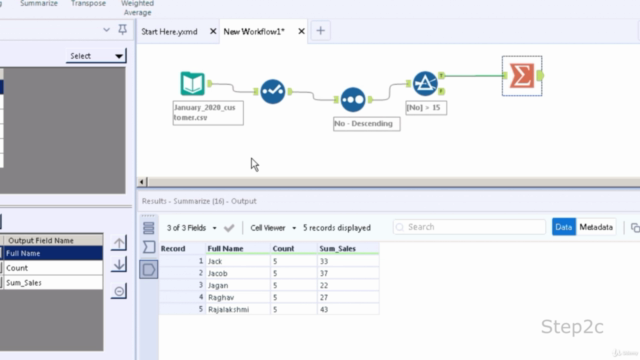Apply field selection checkmark in Results

(x=229, y=228)
